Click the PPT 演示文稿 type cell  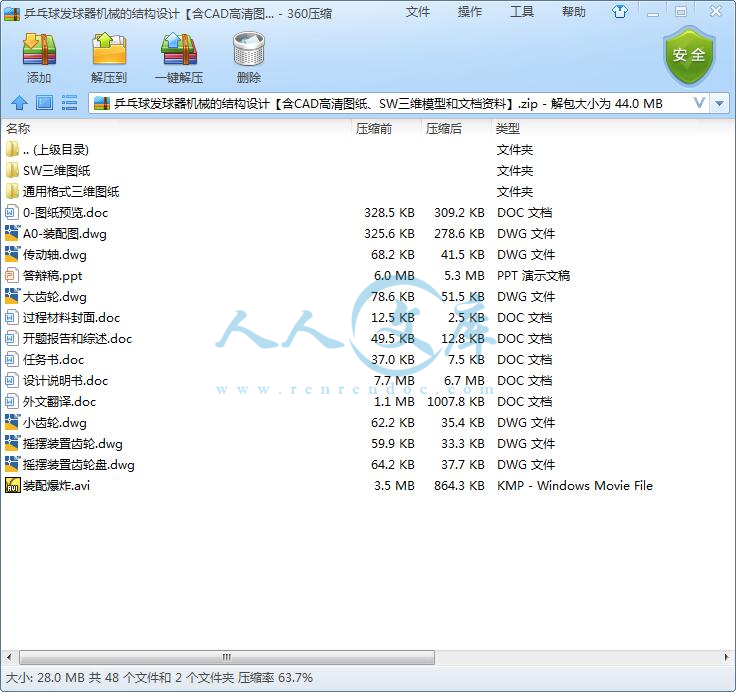click(533, 276)
